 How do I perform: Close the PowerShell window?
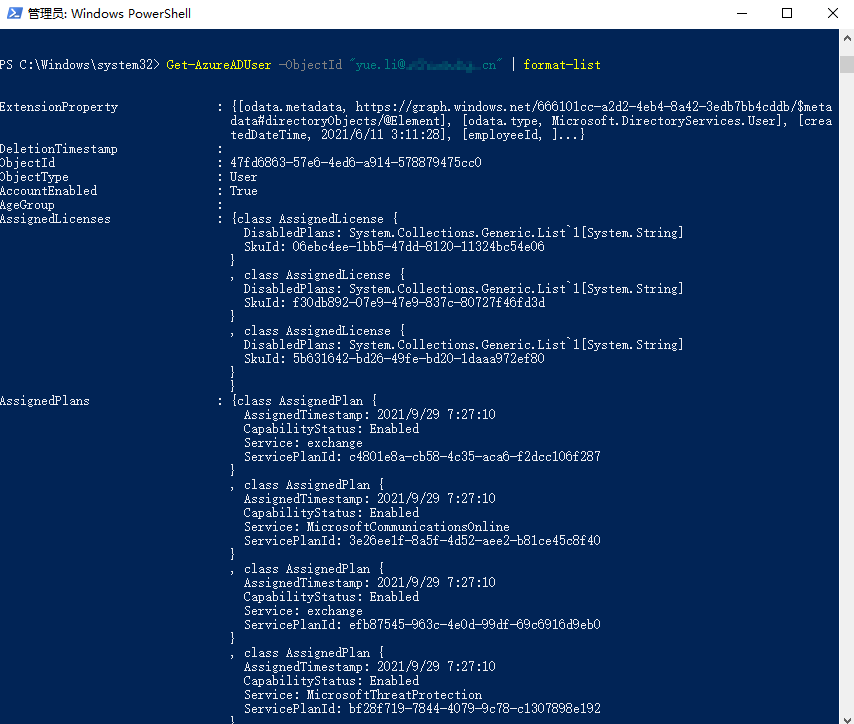tap(832, 14)
